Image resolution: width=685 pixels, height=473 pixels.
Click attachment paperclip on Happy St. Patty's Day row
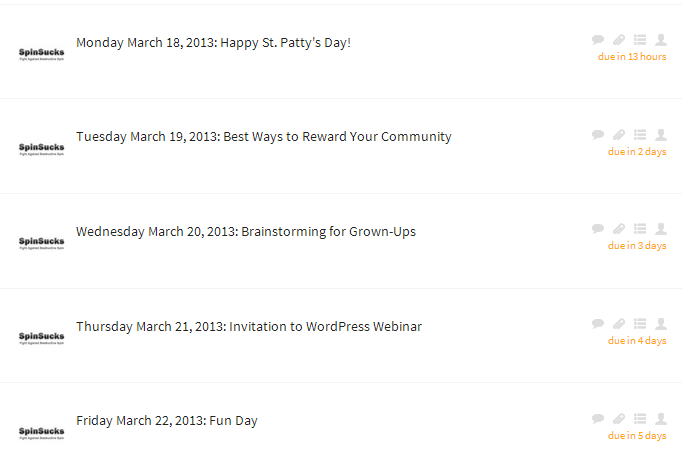pyautogui.click(x=619, y=40)
